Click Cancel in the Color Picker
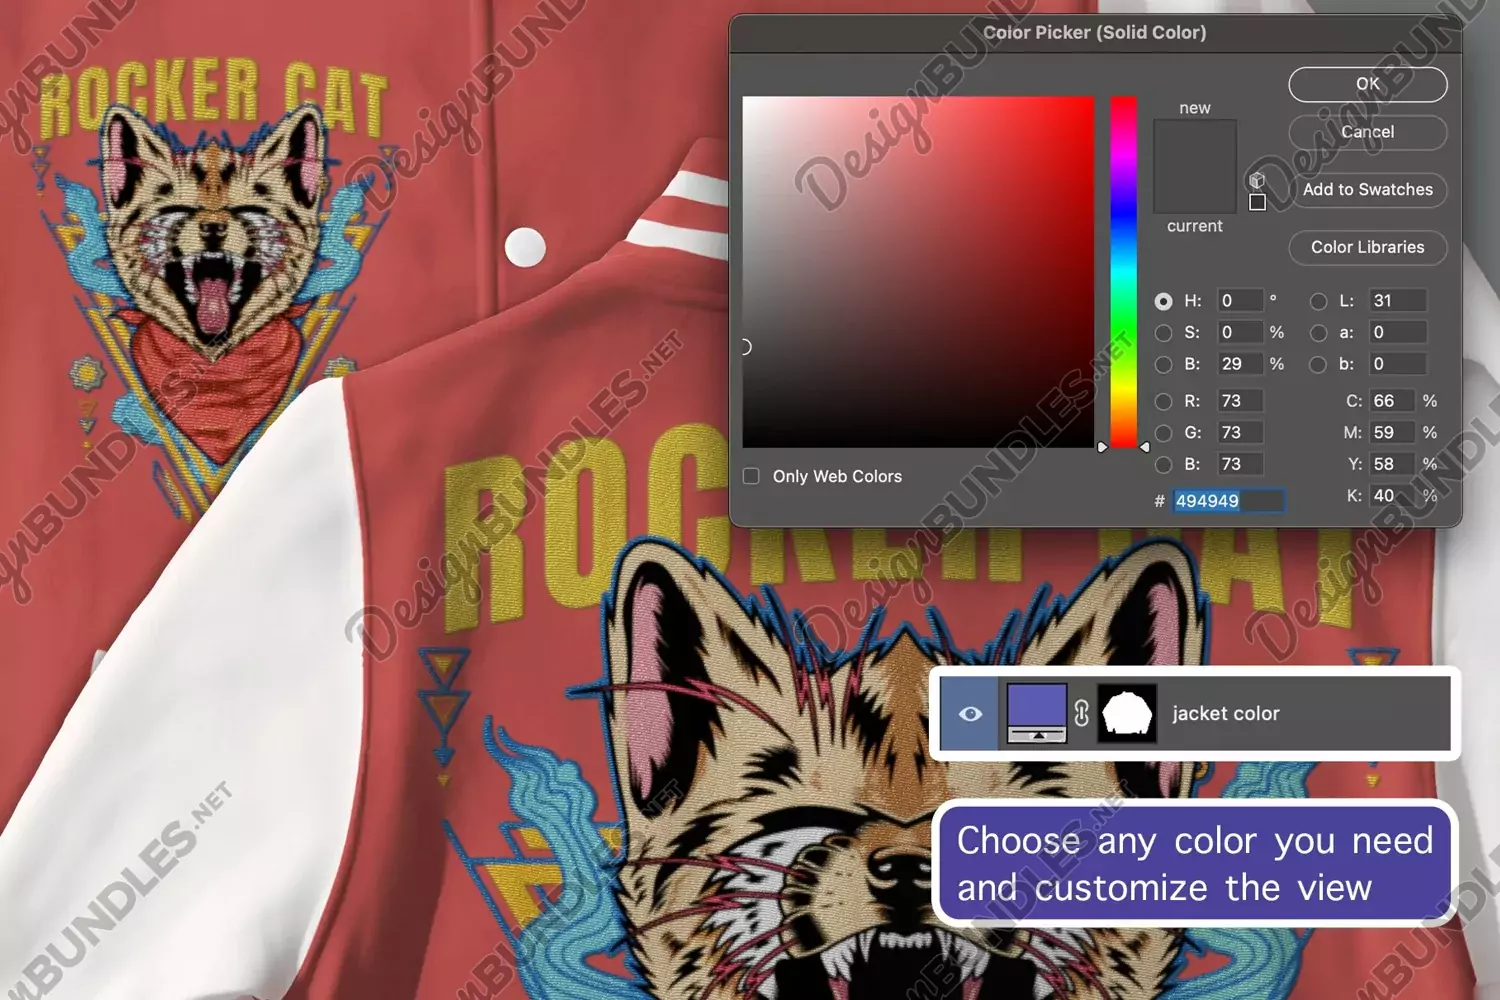 (1367, 132)
